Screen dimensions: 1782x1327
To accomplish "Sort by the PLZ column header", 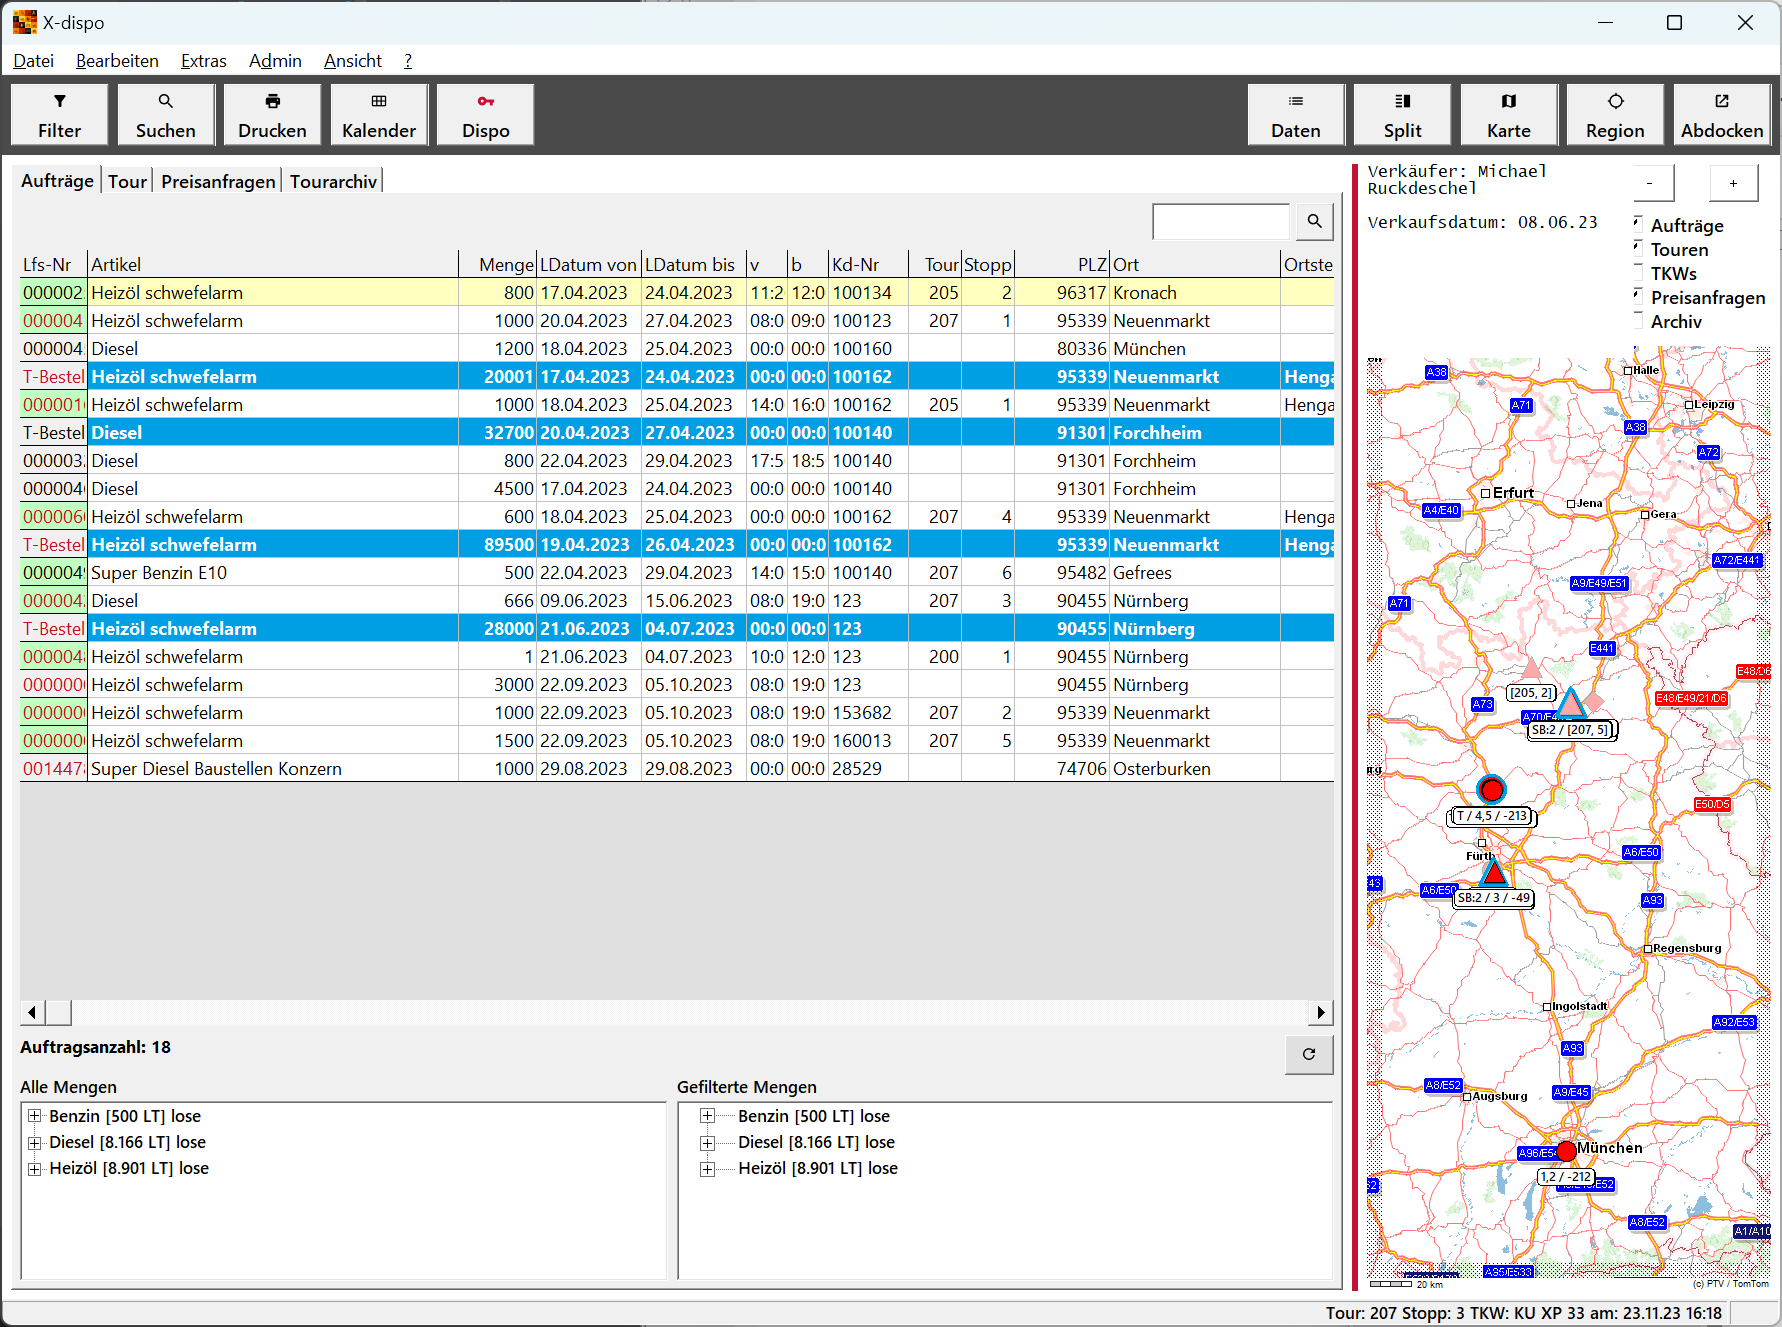I will pos(1062,265).
